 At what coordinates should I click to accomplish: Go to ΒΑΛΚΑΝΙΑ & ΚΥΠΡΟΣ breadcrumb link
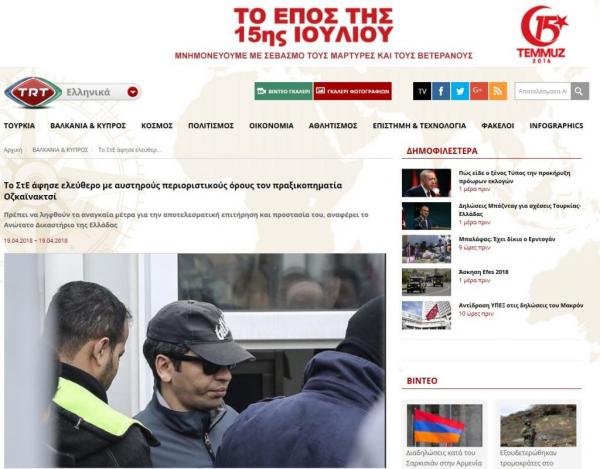60,150
